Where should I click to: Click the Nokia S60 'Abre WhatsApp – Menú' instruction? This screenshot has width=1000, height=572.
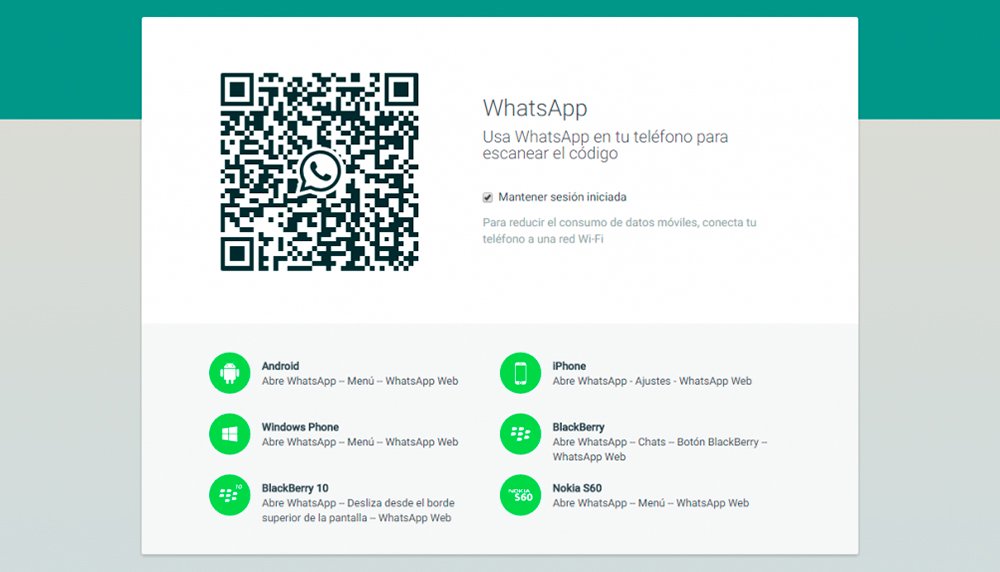pos(651,503)
